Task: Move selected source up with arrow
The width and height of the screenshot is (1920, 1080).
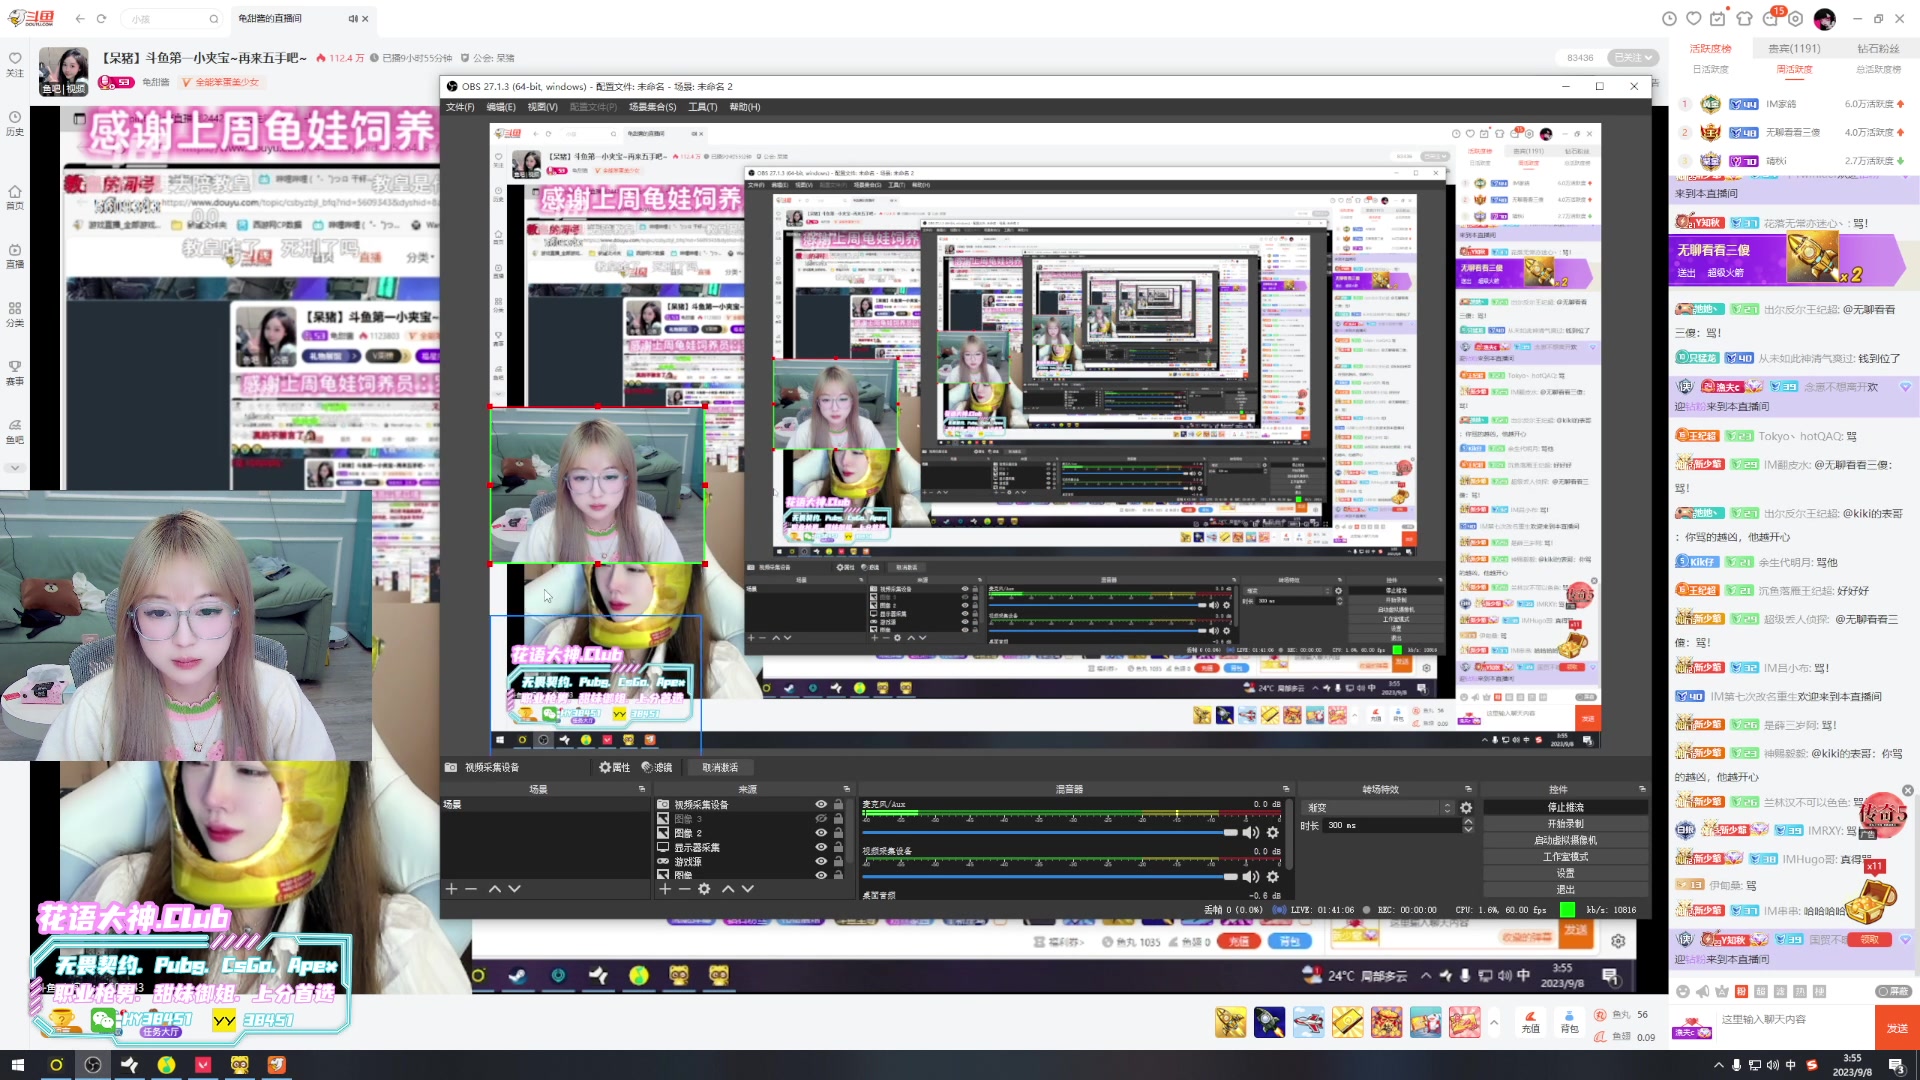Action: (x=728, y=888)
